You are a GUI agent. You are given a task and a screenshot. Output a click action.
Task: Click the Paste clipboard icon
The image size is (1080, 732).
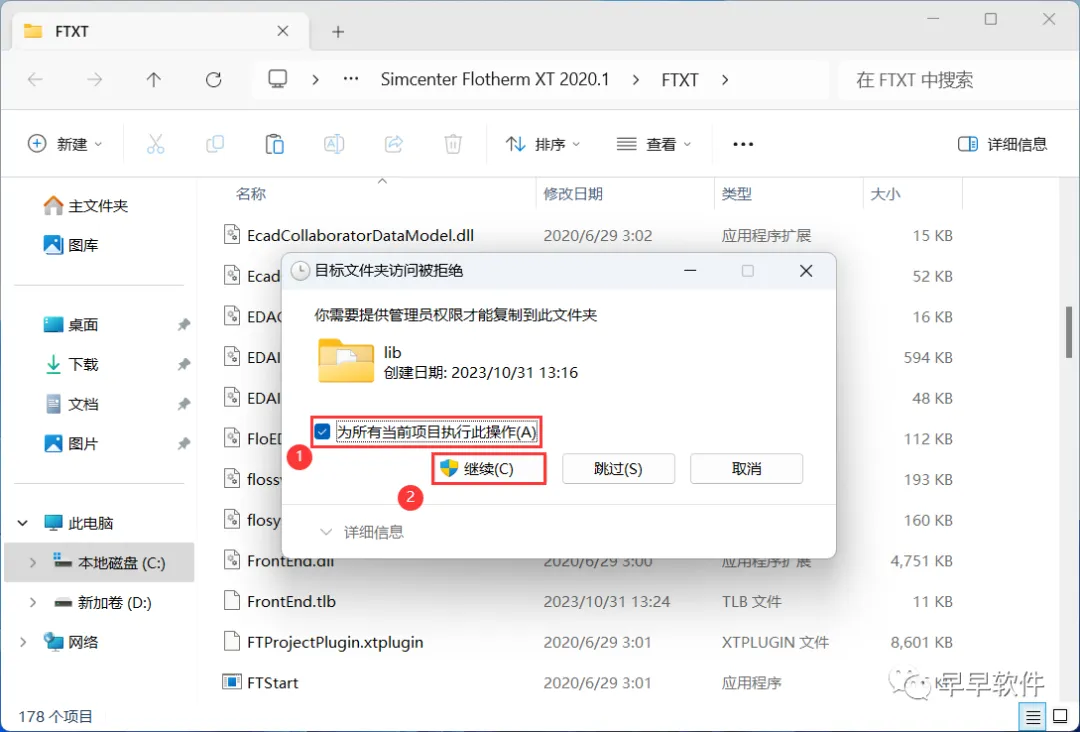click(x=274, y=144)
